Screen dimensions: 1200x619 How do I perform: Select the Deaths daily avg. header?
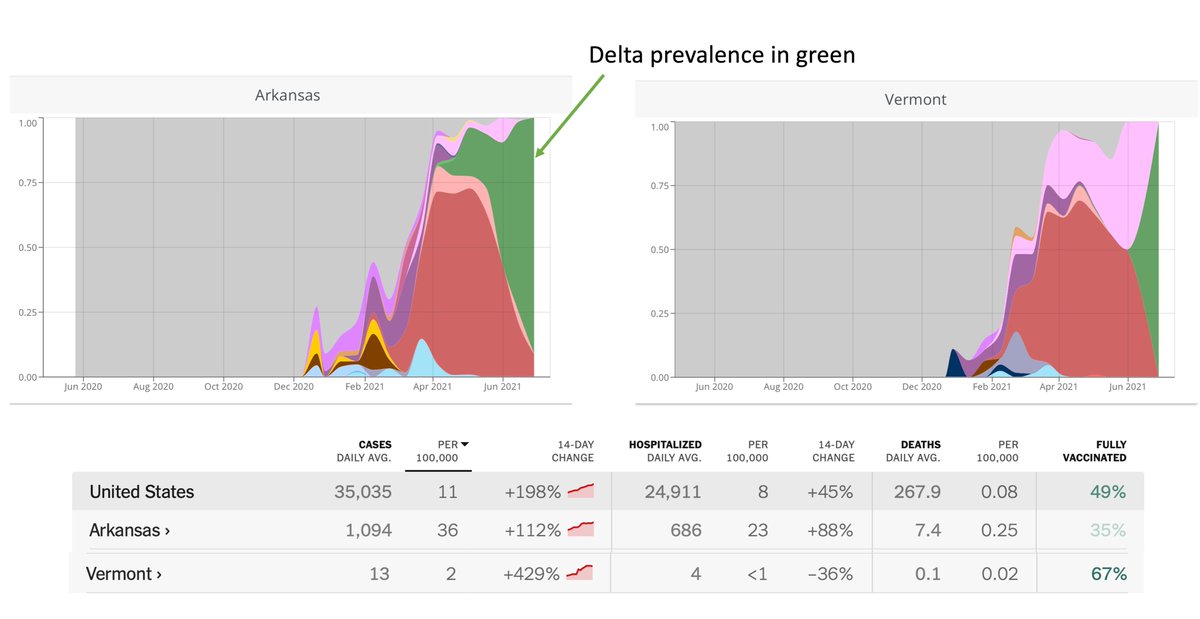pos(912,451)
